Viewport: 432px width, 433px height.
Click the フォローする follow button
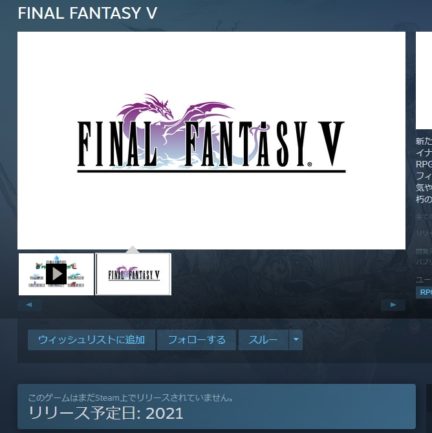click(197, 340)
